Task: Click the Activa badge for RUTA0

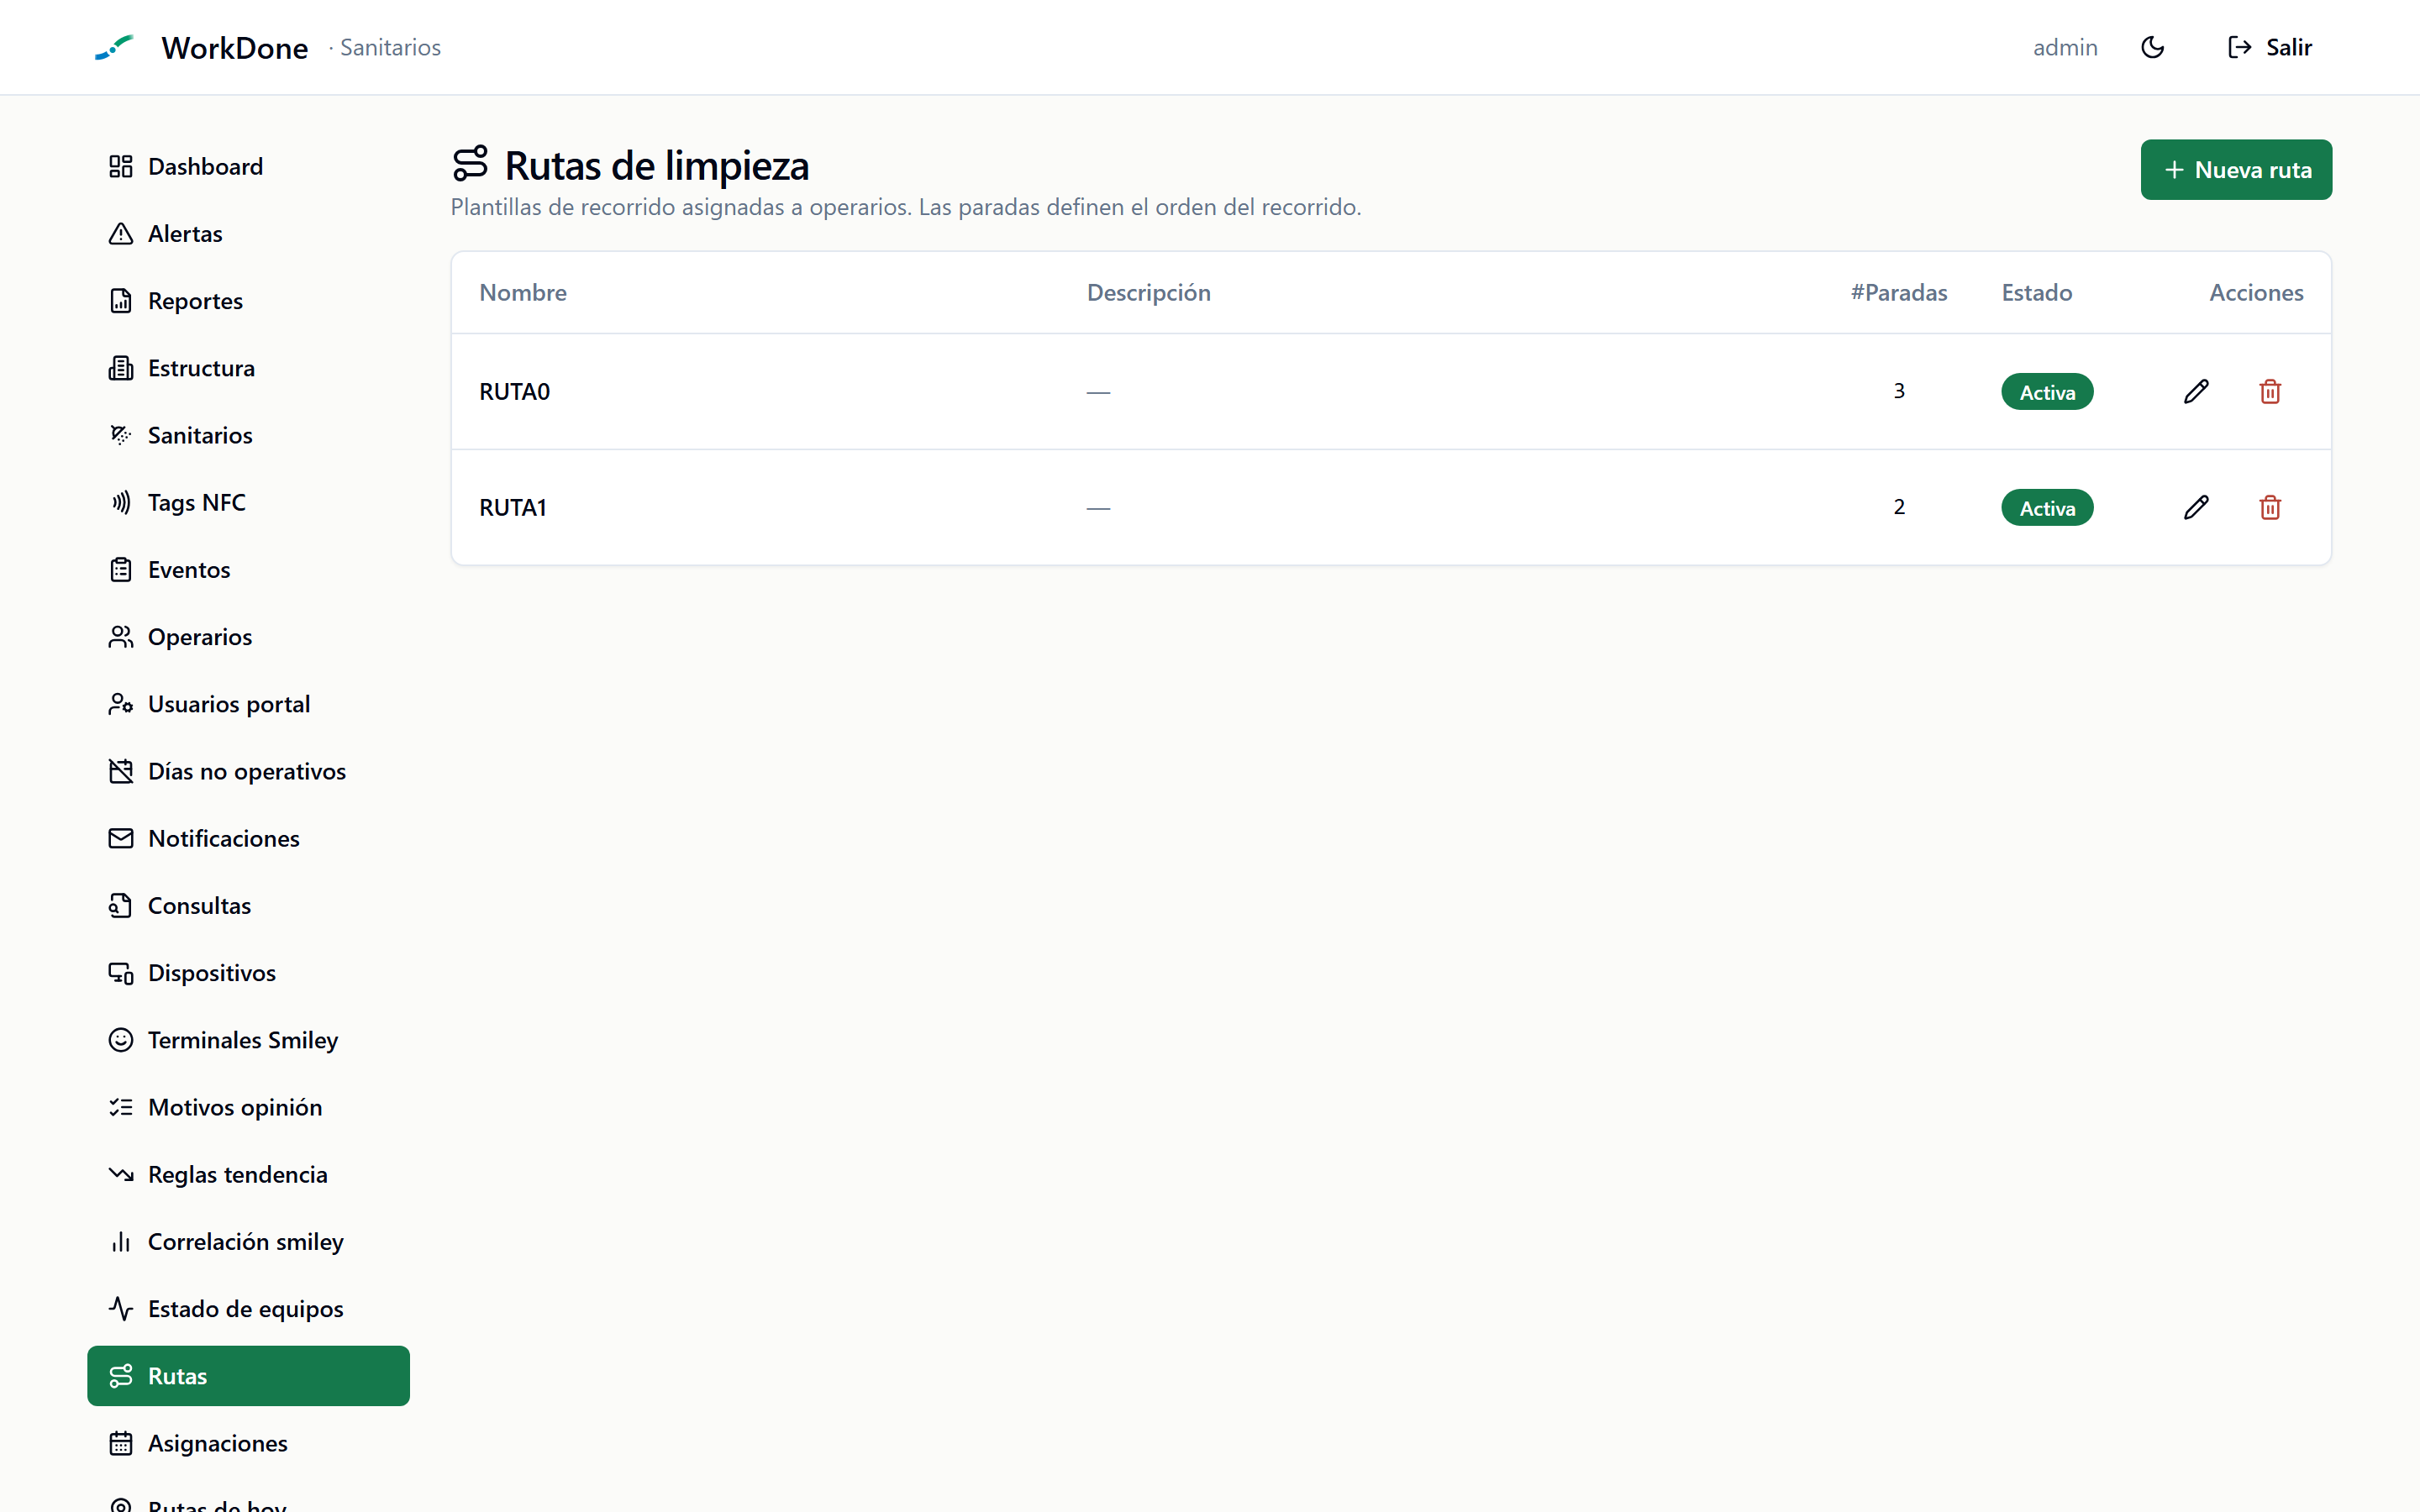Action: [x=2047, y=392]
